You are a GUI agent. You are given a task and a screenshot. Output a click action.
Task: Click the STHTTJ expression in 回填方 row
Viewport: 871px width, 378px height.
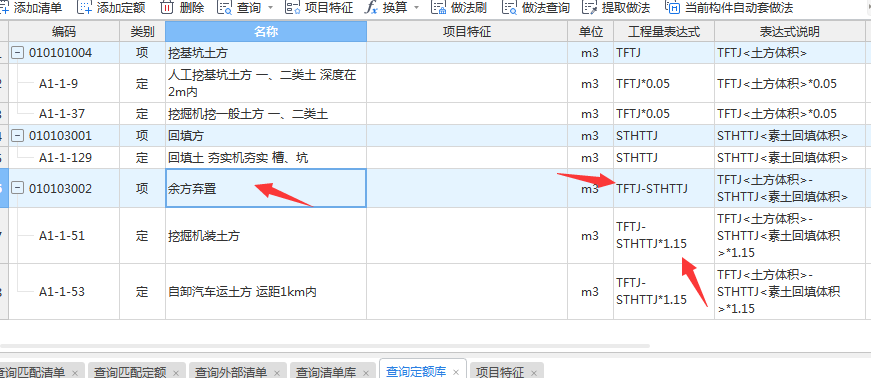664,136
